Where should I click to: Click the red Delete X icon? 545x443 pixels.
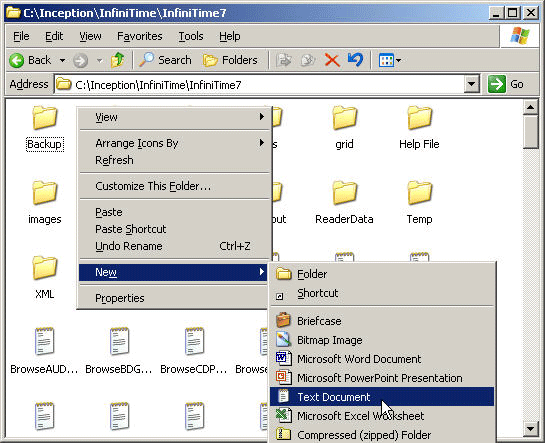click(332, 60)
